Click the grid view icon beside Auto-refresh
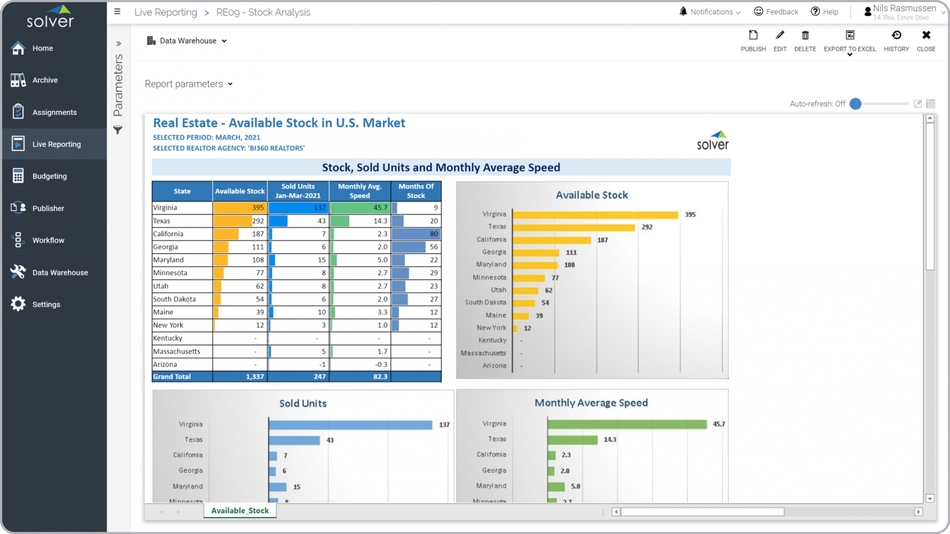950x534 pixels. [x=931, y=104]
